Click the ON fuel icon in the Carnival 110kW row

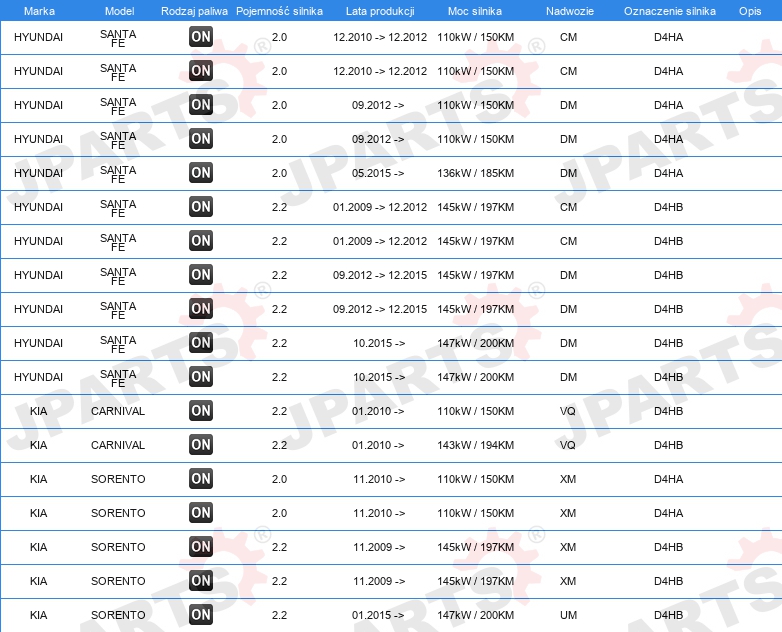201,411
